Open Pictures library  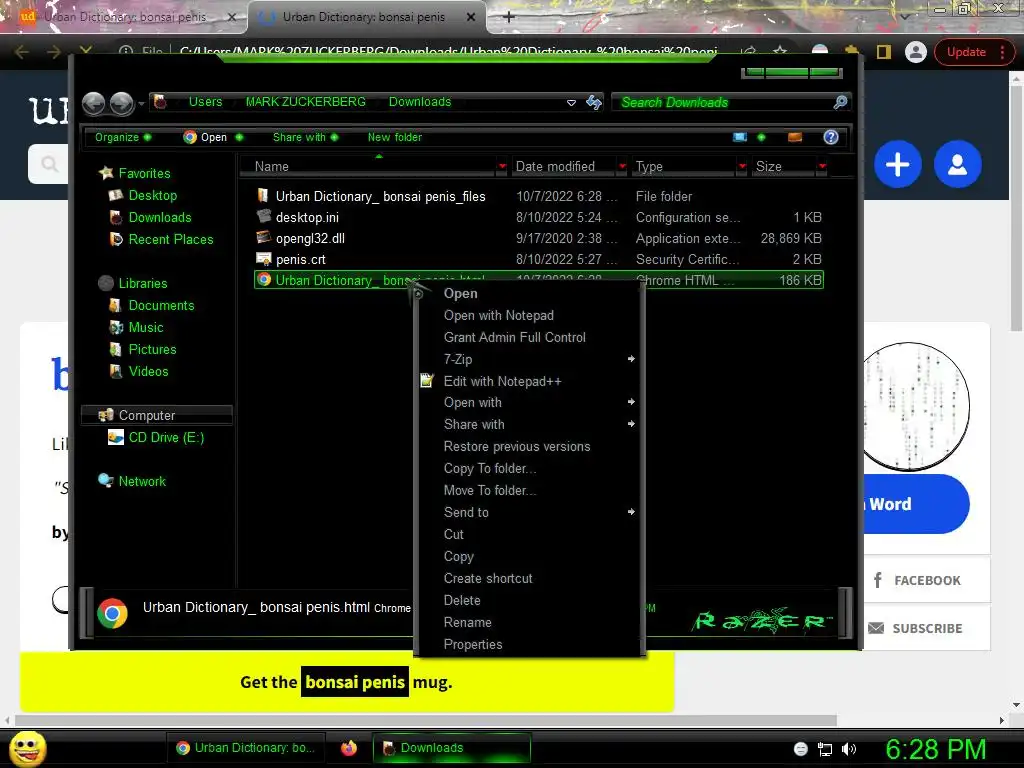pos(152,349)
